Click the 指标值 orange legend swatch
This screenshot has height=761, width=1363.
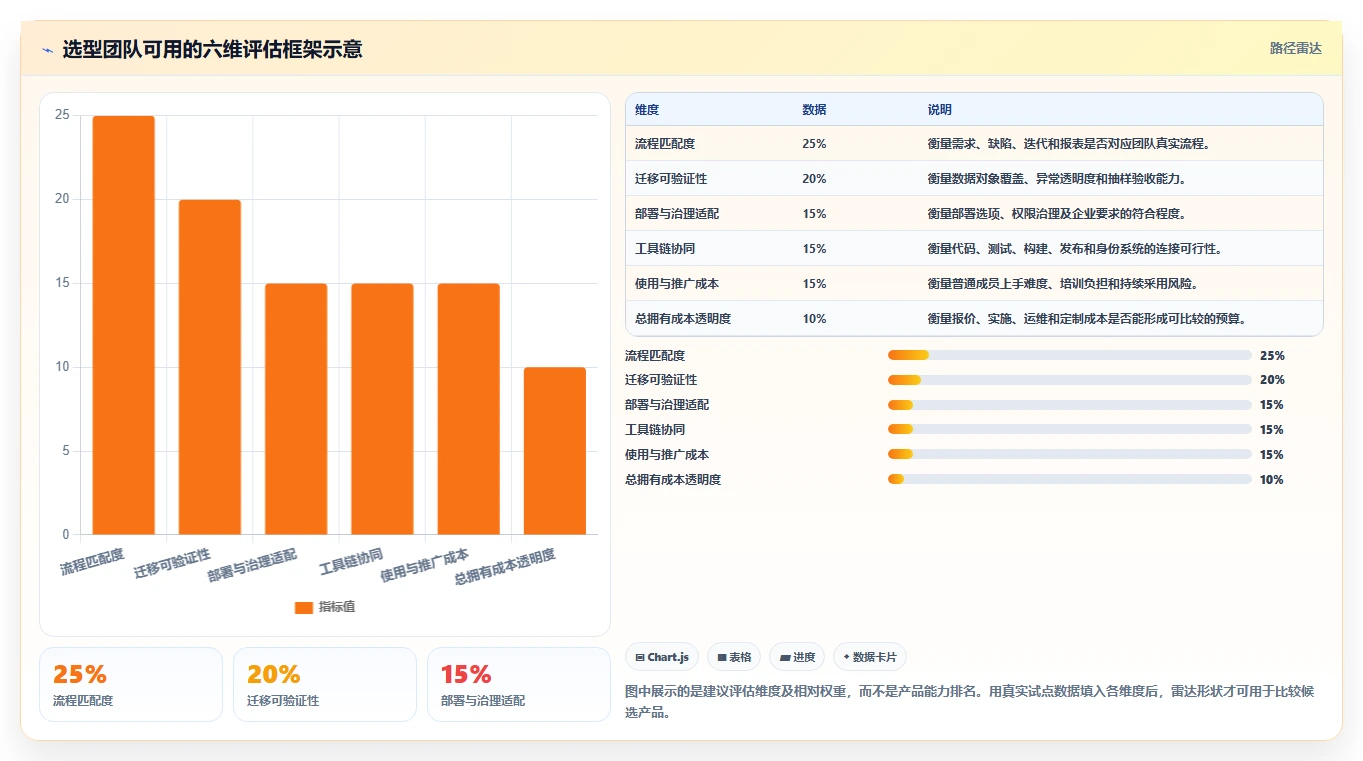coord(304,608)
